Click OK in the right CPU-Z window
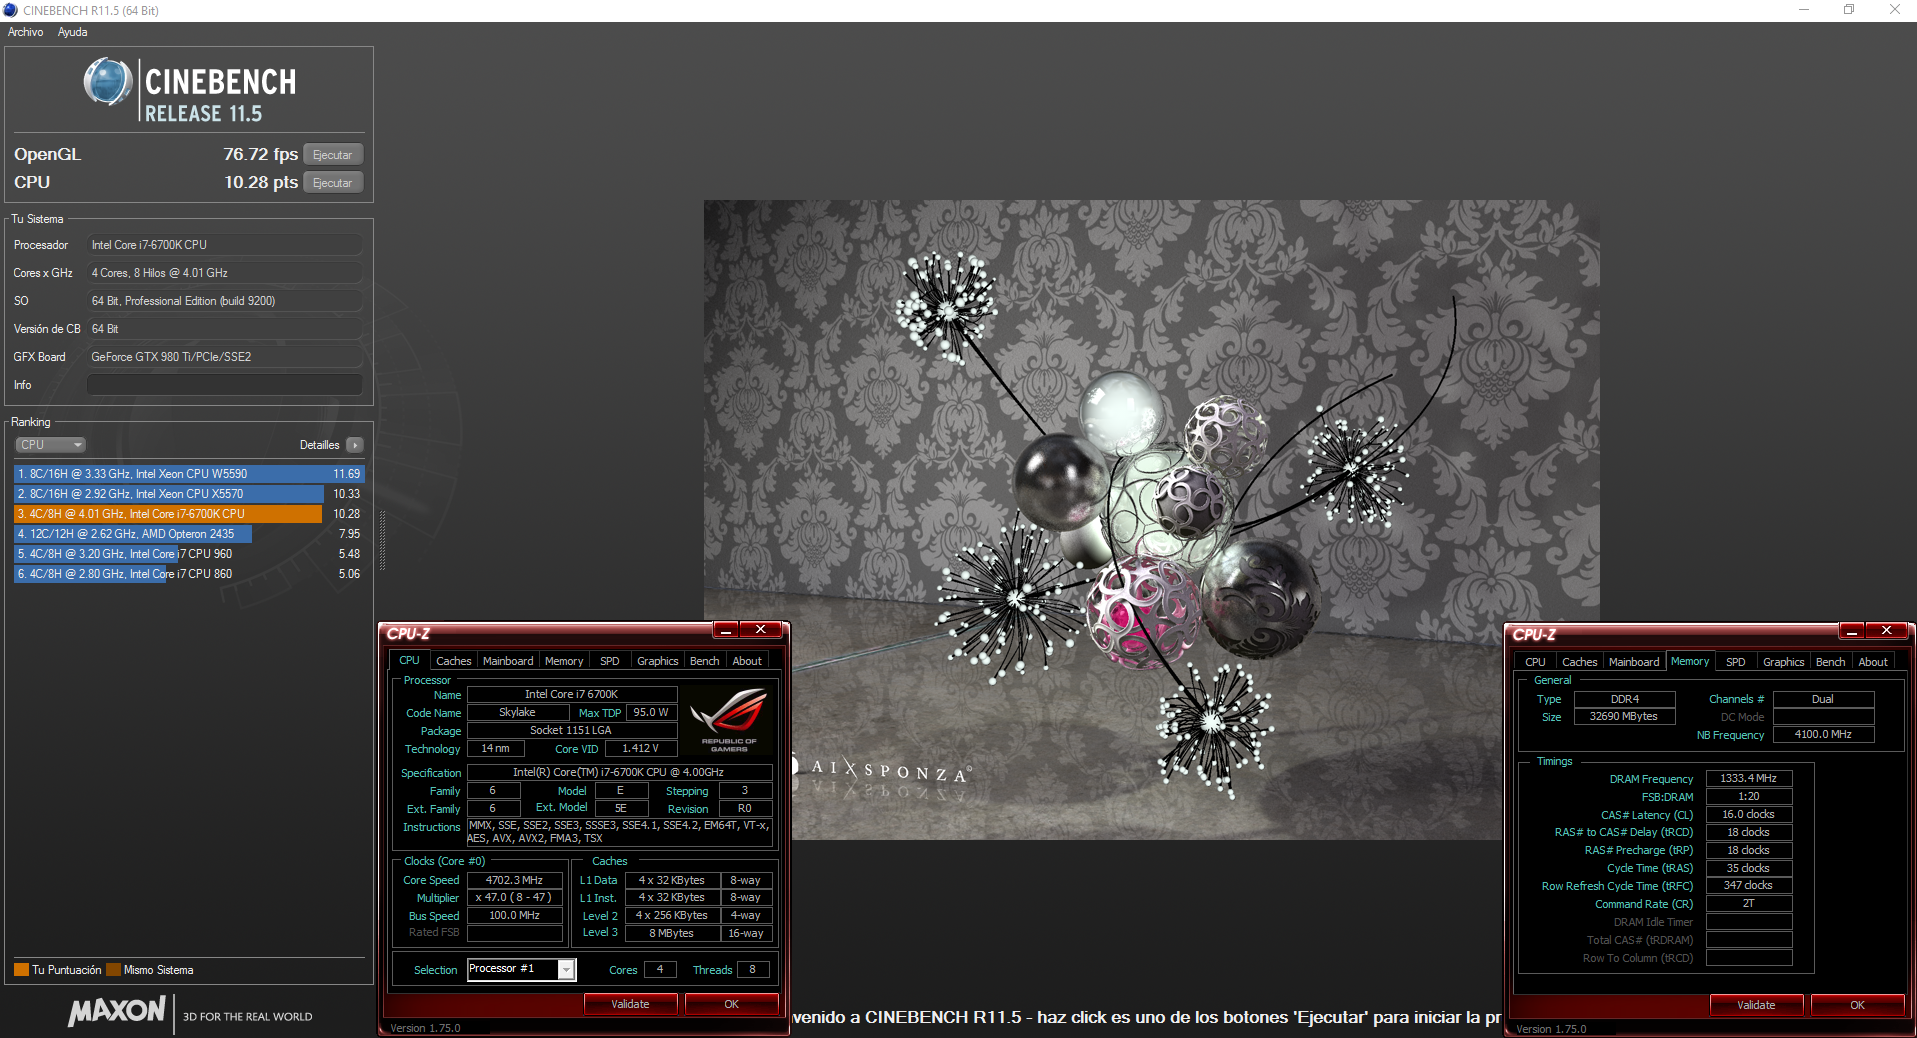The image size is (1917, 1038). (x=1857, y=1005)
